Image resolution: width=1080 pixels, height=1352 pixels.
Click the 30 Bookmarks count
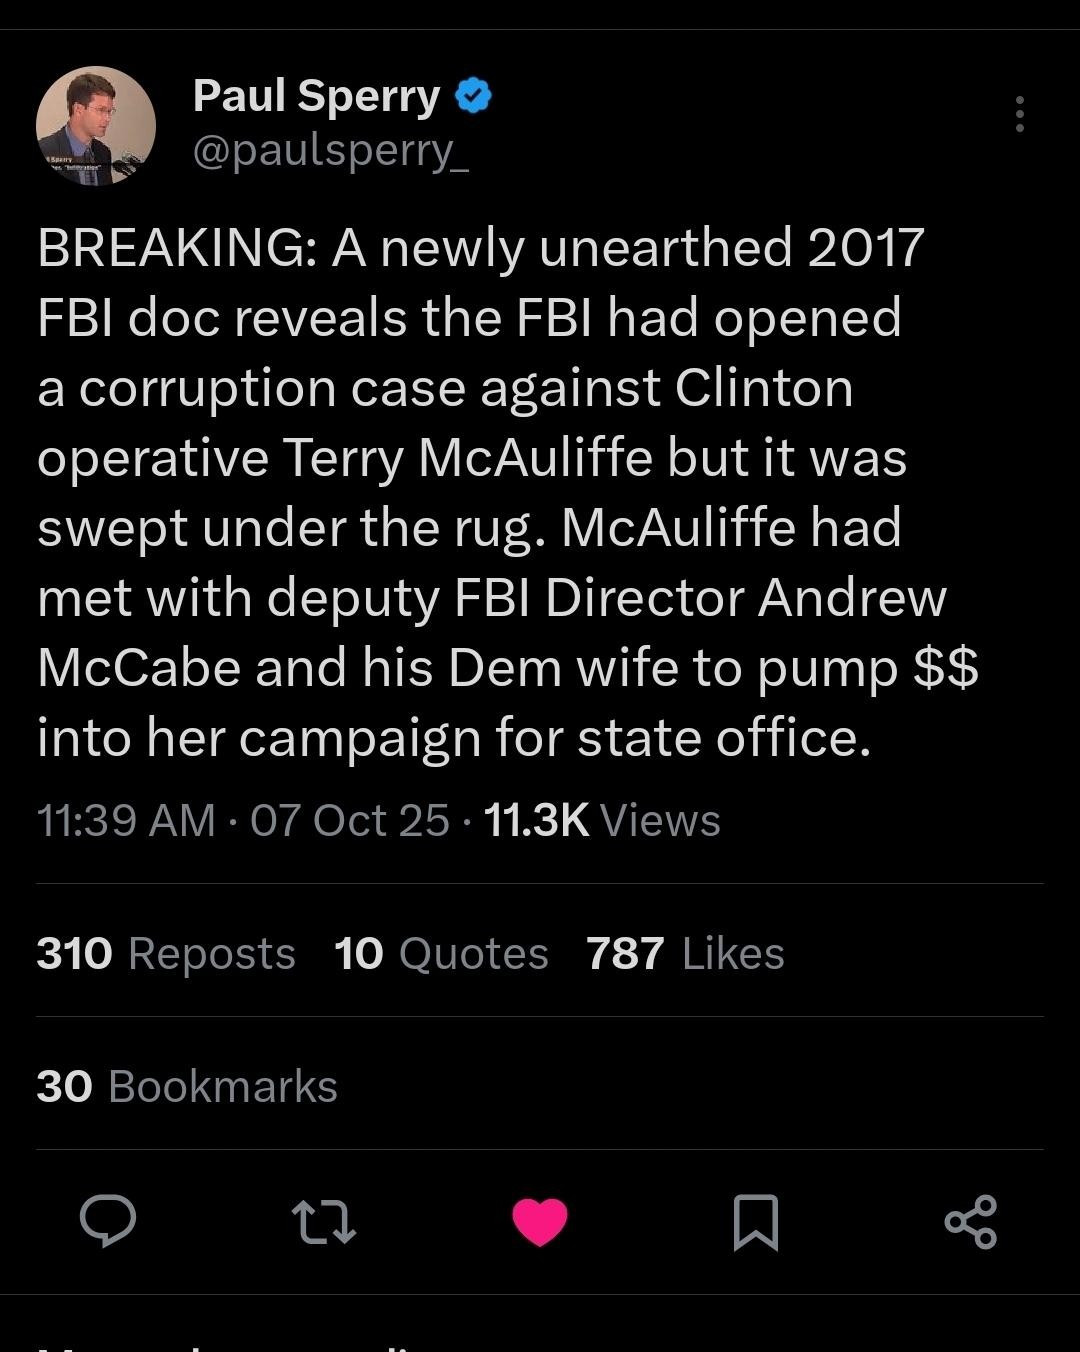point(187,1086)
